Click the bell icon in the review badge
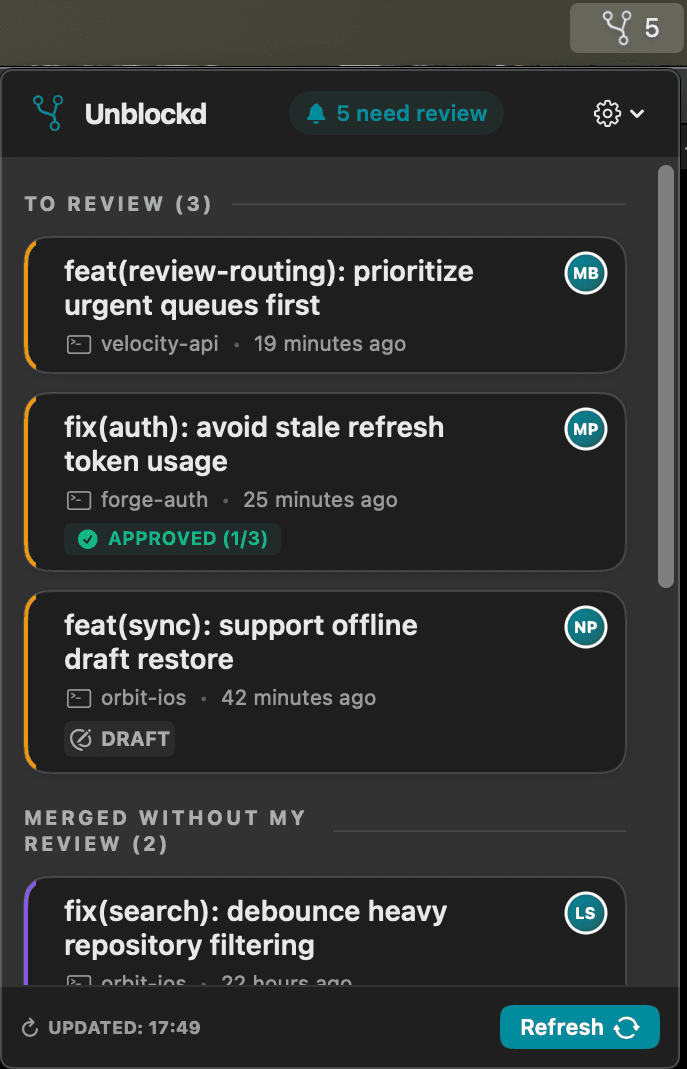The width and height of the screenshot is (687, 1069). coord(315,112)
